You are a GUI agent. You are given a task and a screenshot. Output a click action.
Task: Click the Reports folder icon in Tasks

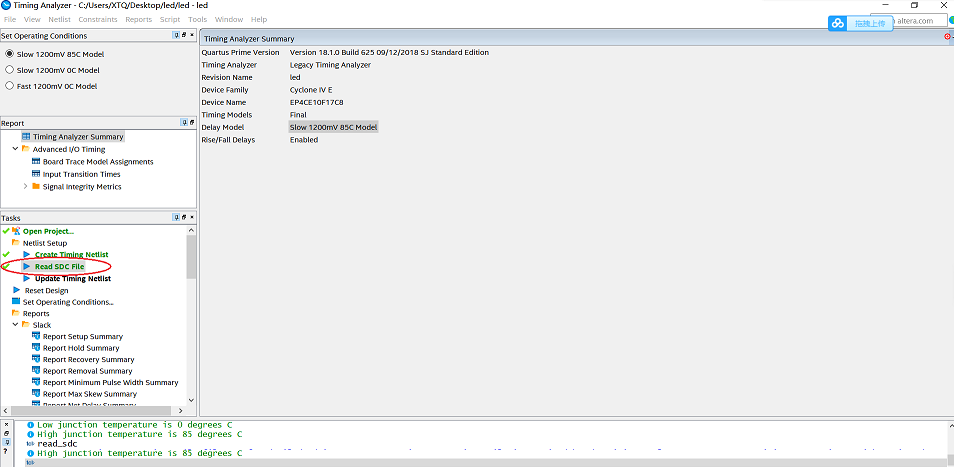(16, 313)
